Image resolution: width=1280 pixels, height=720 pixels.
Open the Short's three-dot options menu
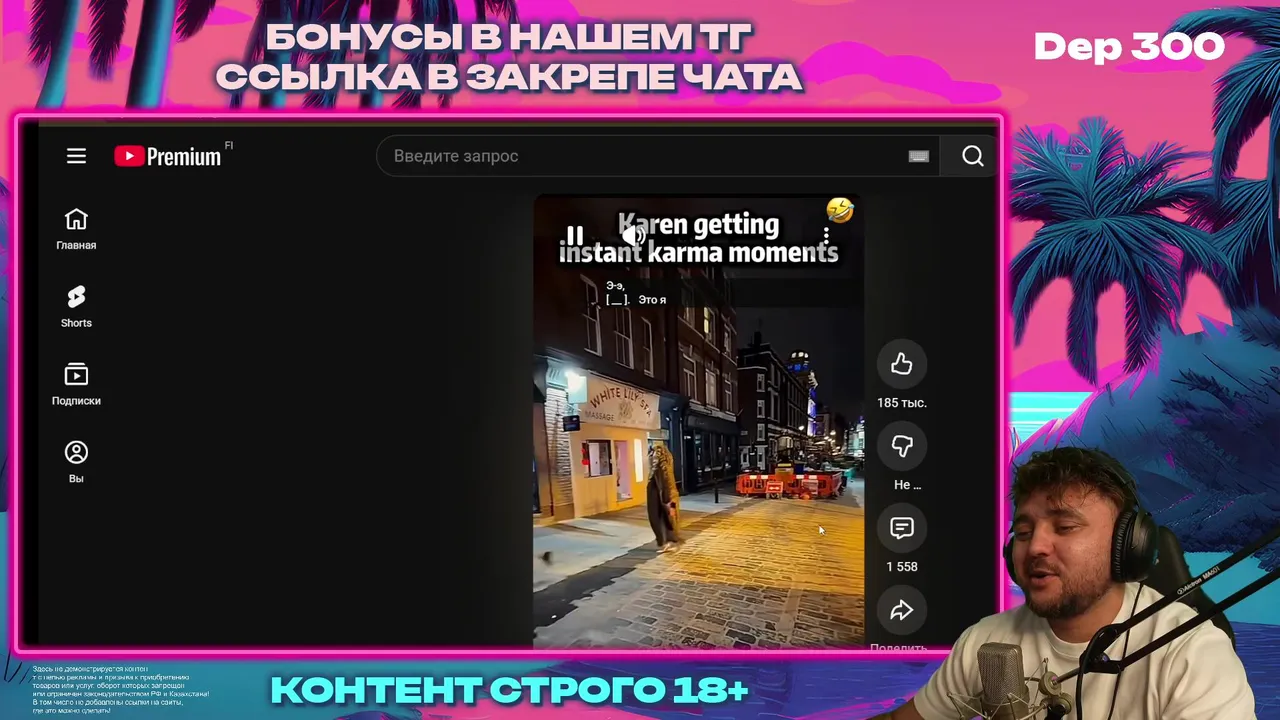826,236
